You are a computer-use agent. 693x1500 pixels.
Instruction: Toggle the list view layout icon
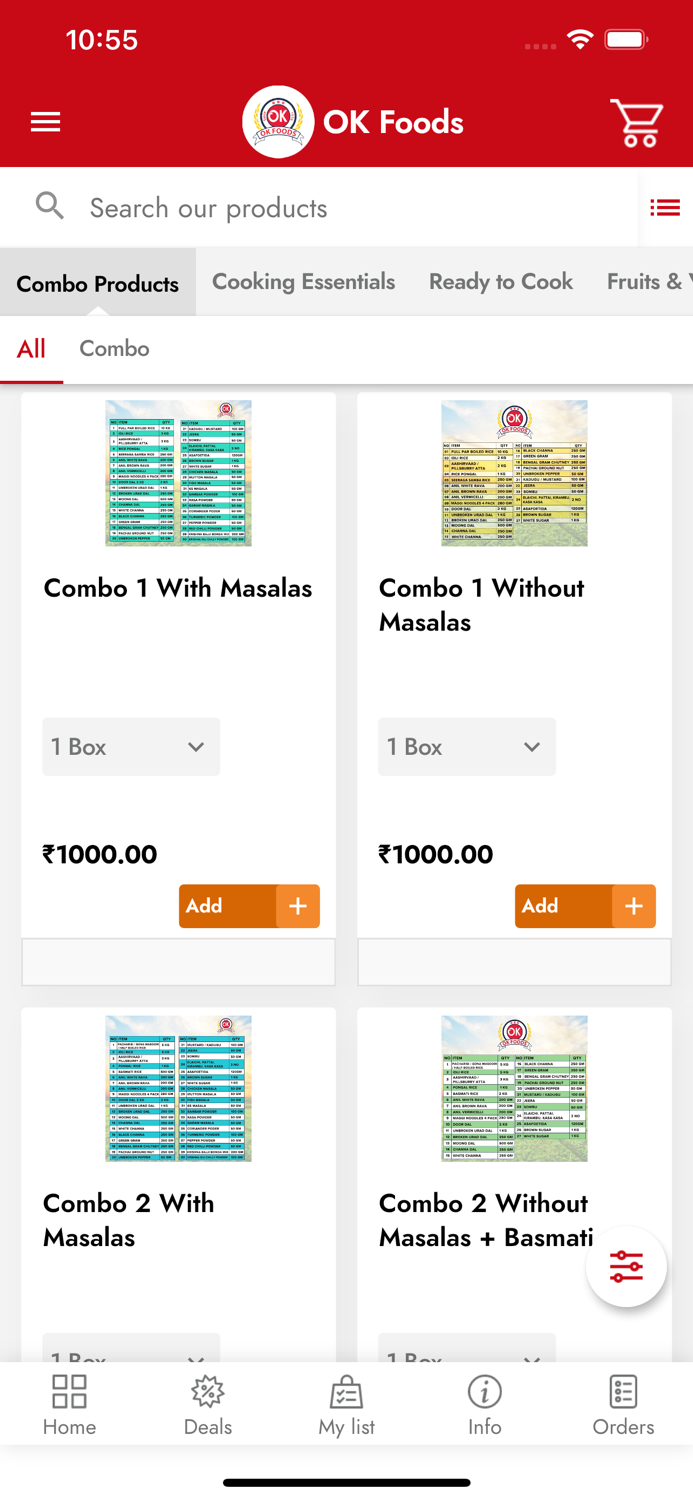[x=665, y=208]
